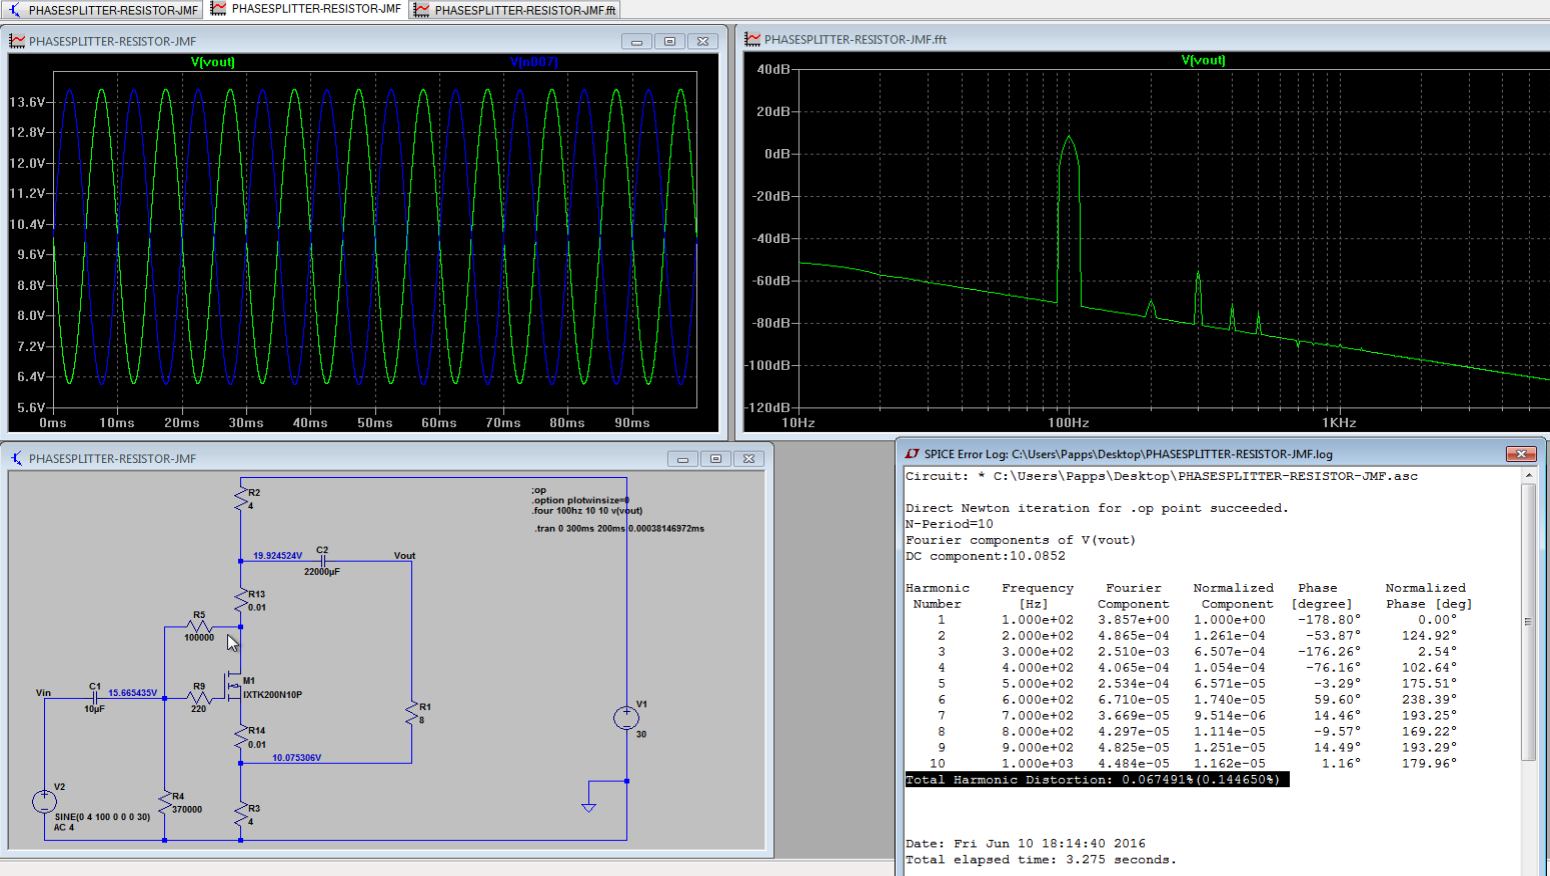Click the error log vertical scrollbar thumb

click(1528, 622)
